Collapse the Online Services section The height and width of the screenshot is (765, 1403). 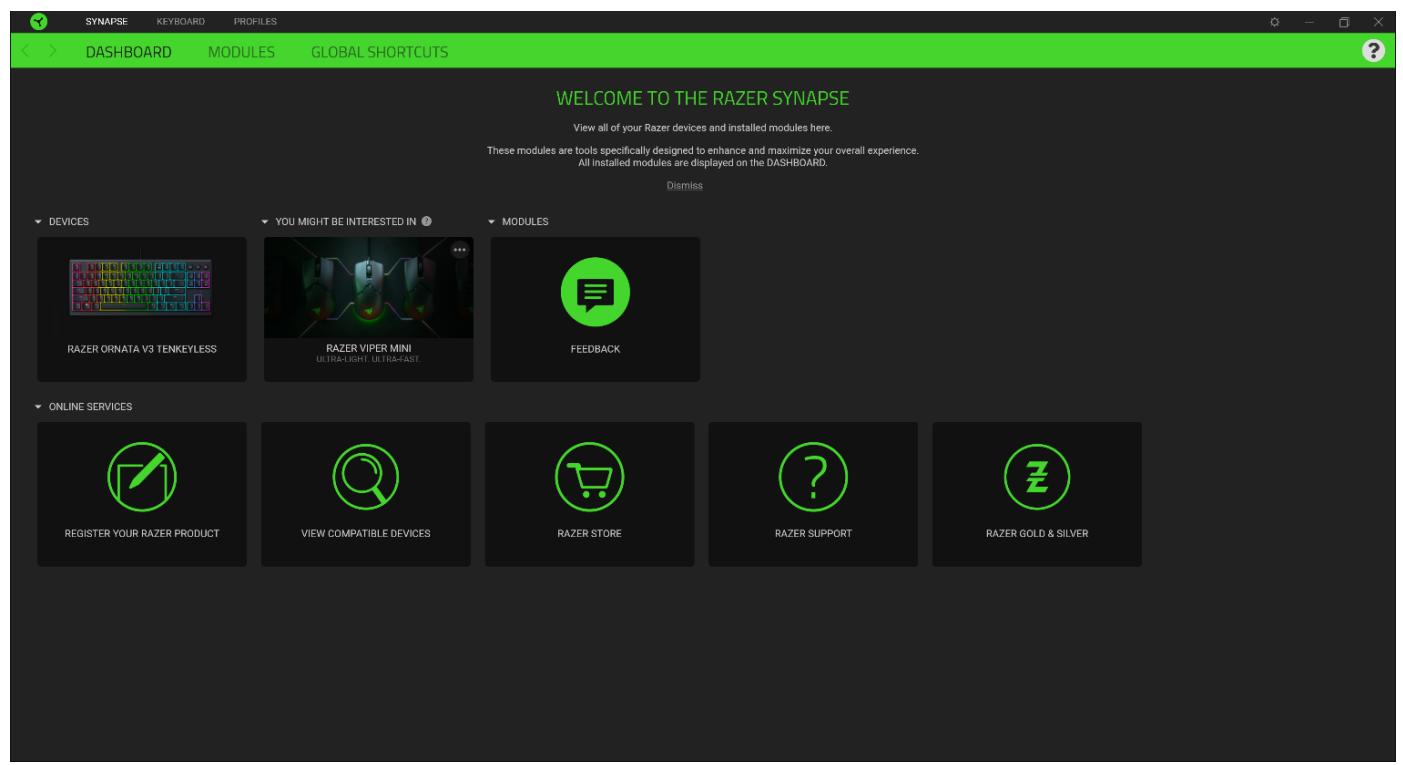tap(38, 407)
